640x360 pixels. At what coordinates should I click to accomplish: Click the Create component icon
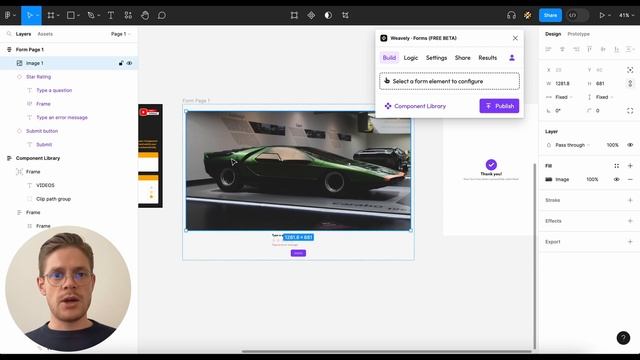311,16
